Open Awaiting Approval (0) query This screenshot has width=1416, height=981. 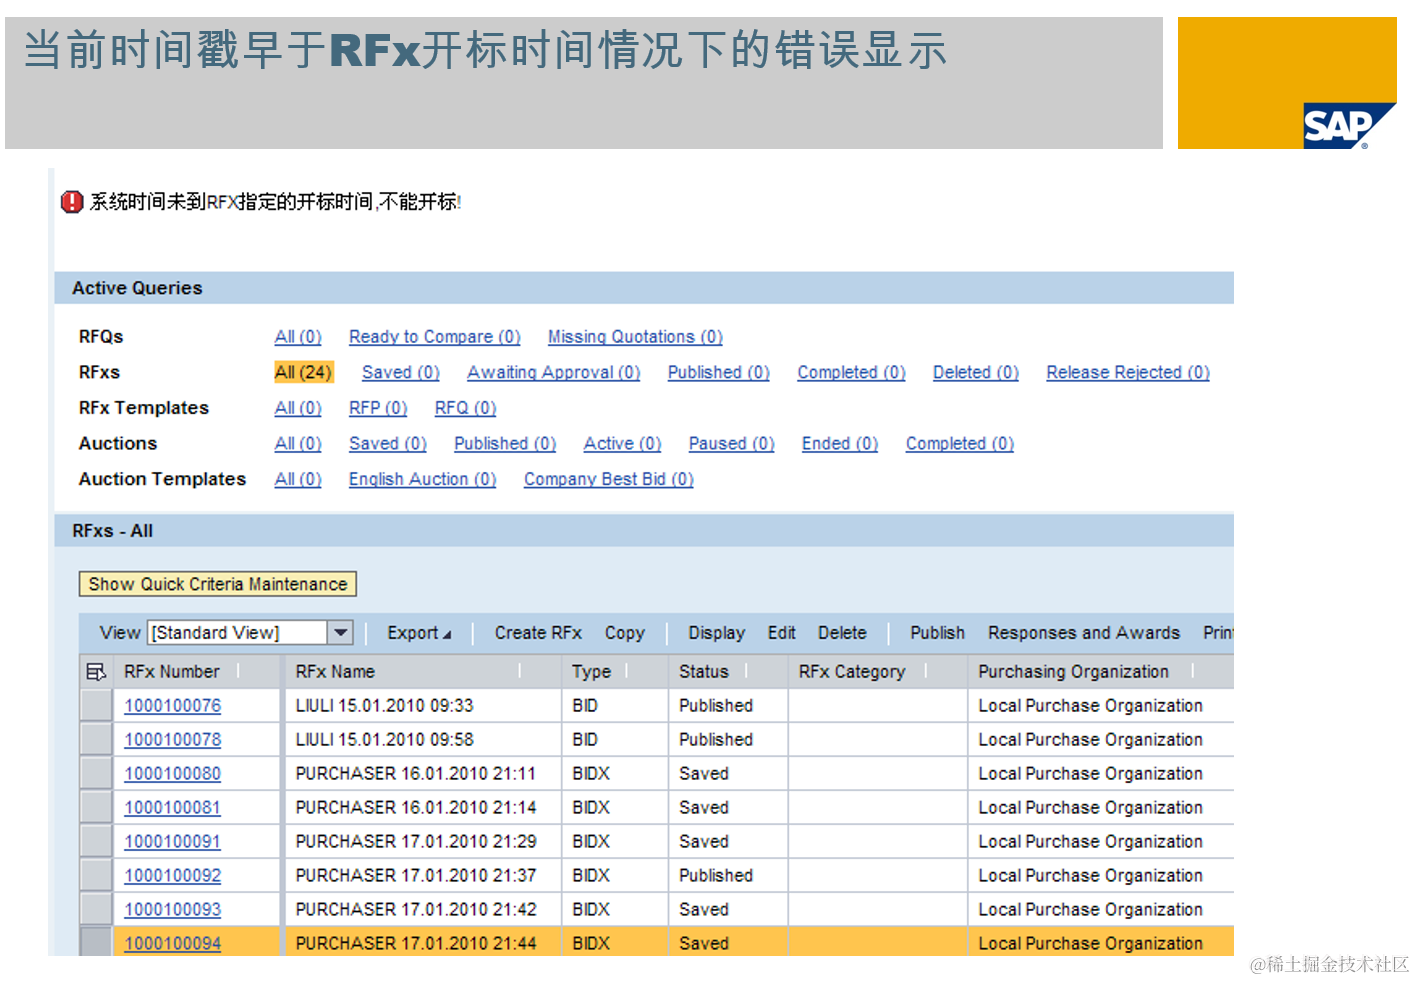tap(554, 372)
